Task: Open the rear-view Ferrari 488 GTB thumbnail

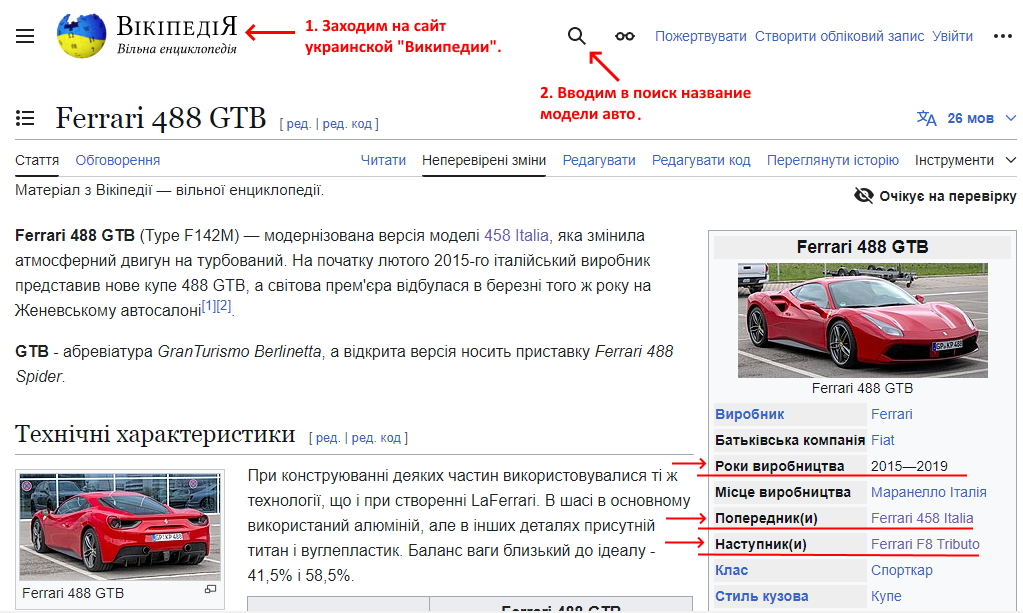Action: (120, 526)
